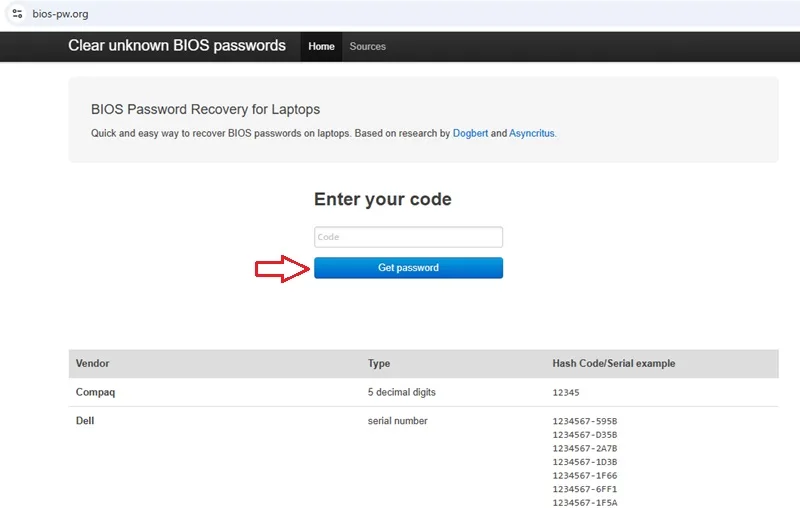Click the Clear unknown BIOS passwords title
The height and width of the screenshot is (508, 800).
(177, 45)
